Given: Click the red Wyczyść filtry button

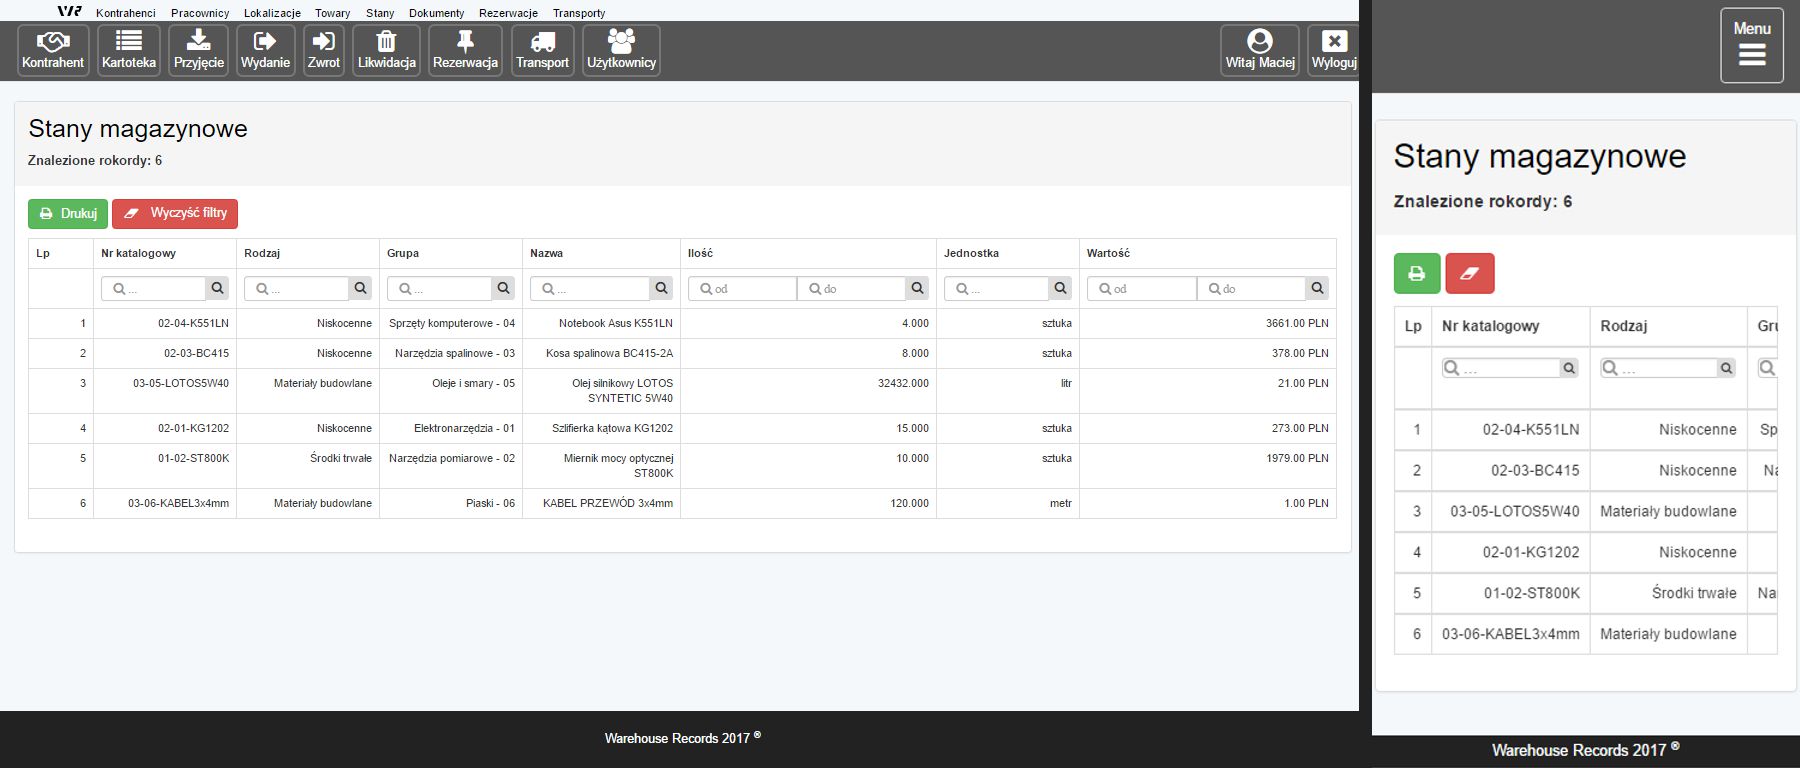Looking at the screenshot, I should click(x=175, y=213).
